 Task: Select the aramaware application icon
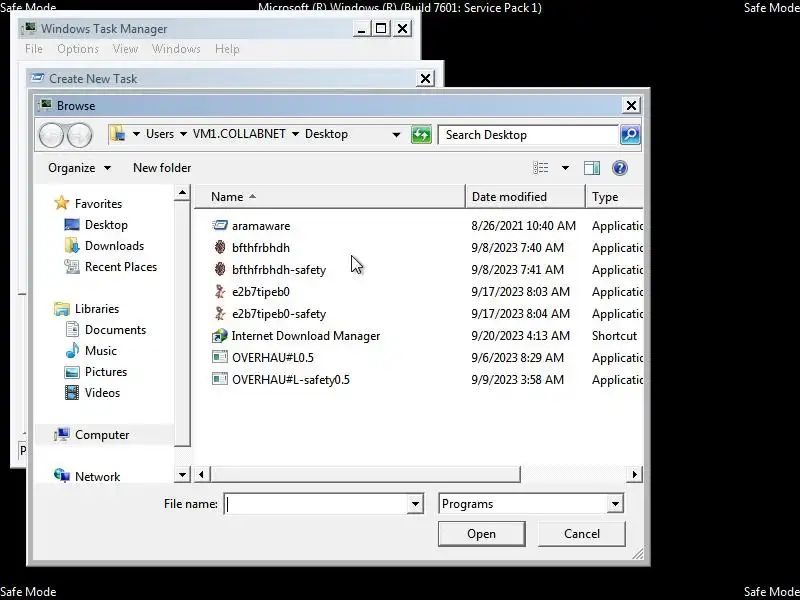pos(219,225)
